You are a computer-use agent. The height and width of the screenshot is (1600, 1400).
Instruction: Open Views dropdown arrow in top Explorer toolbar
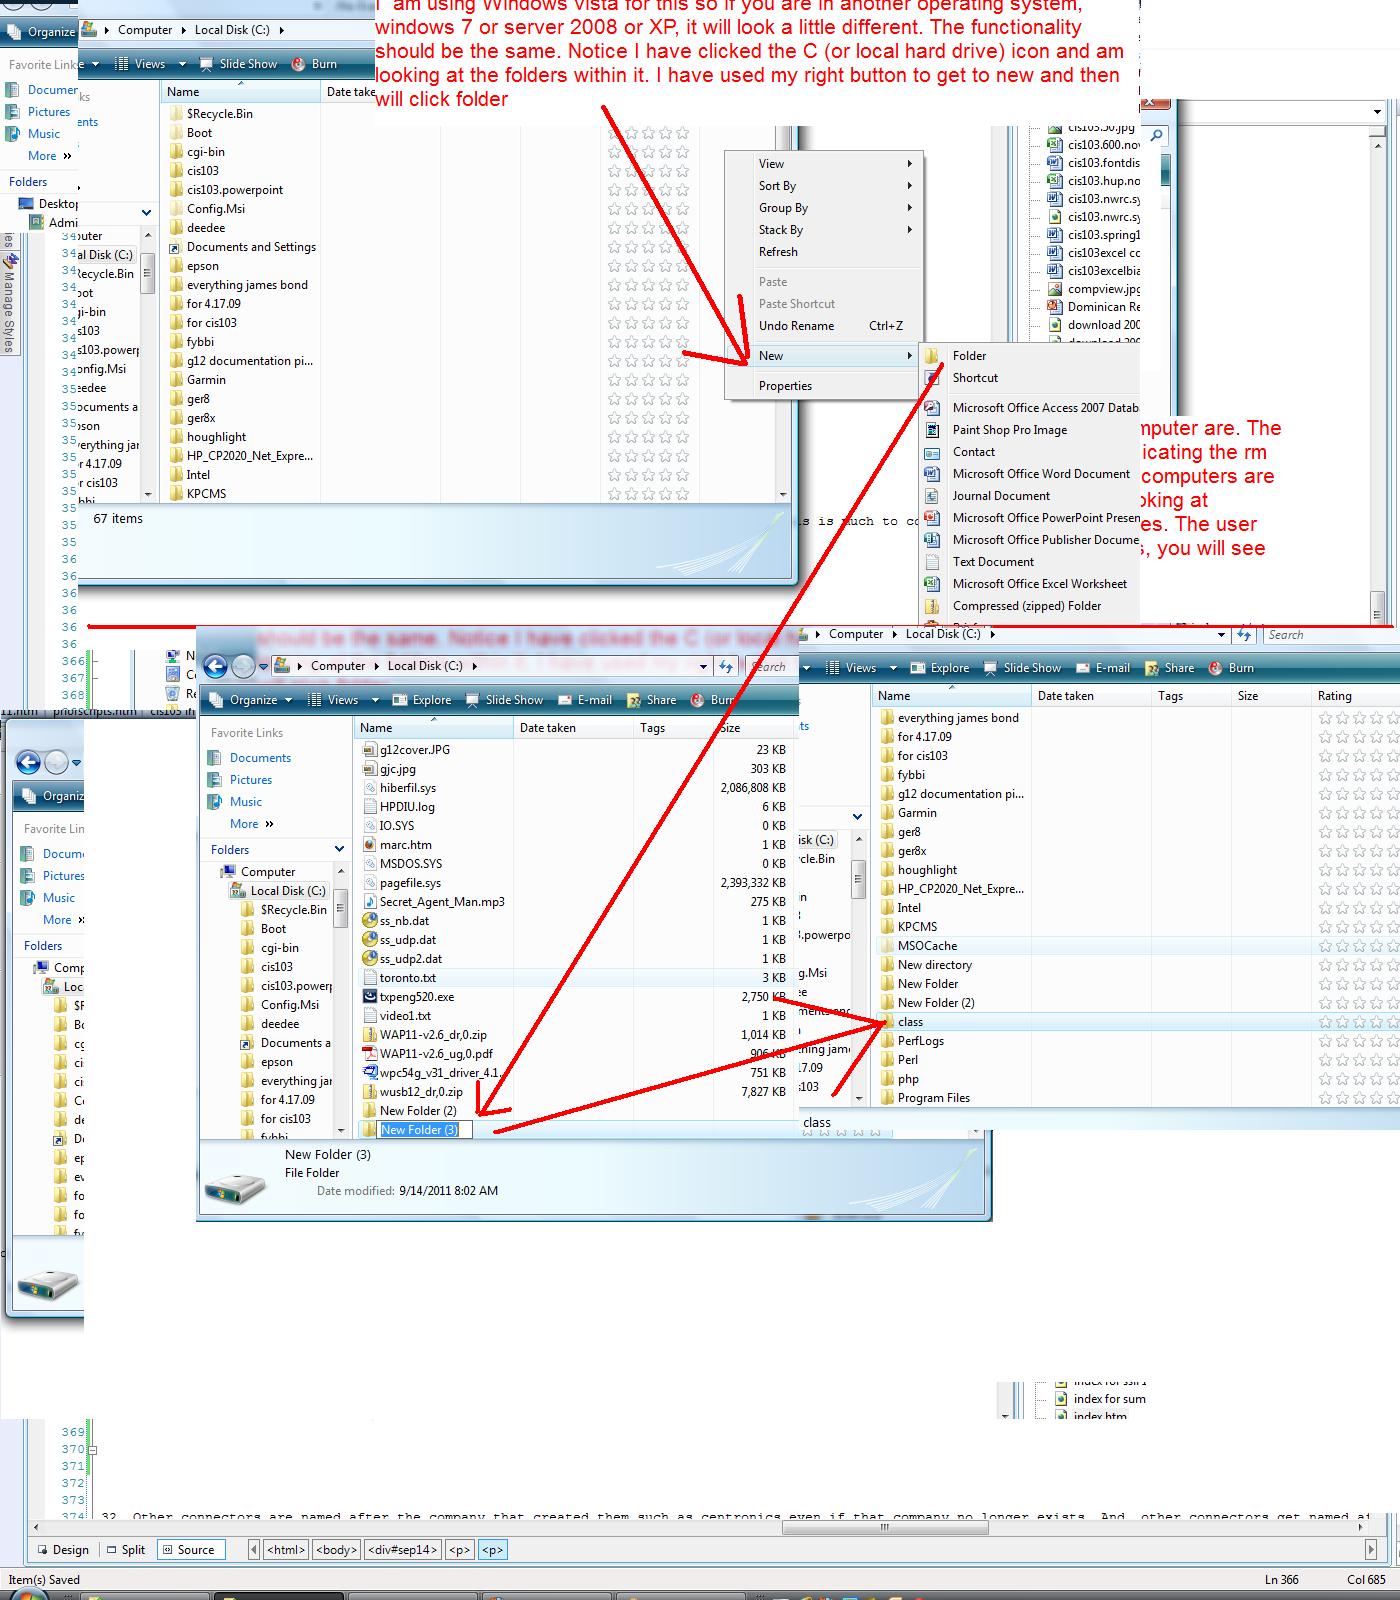182,64
